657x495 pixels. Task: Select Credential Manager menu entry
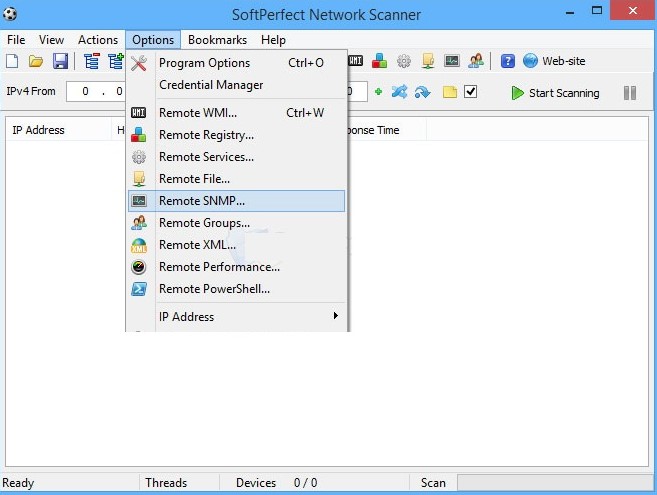click(x=236, y=85)
